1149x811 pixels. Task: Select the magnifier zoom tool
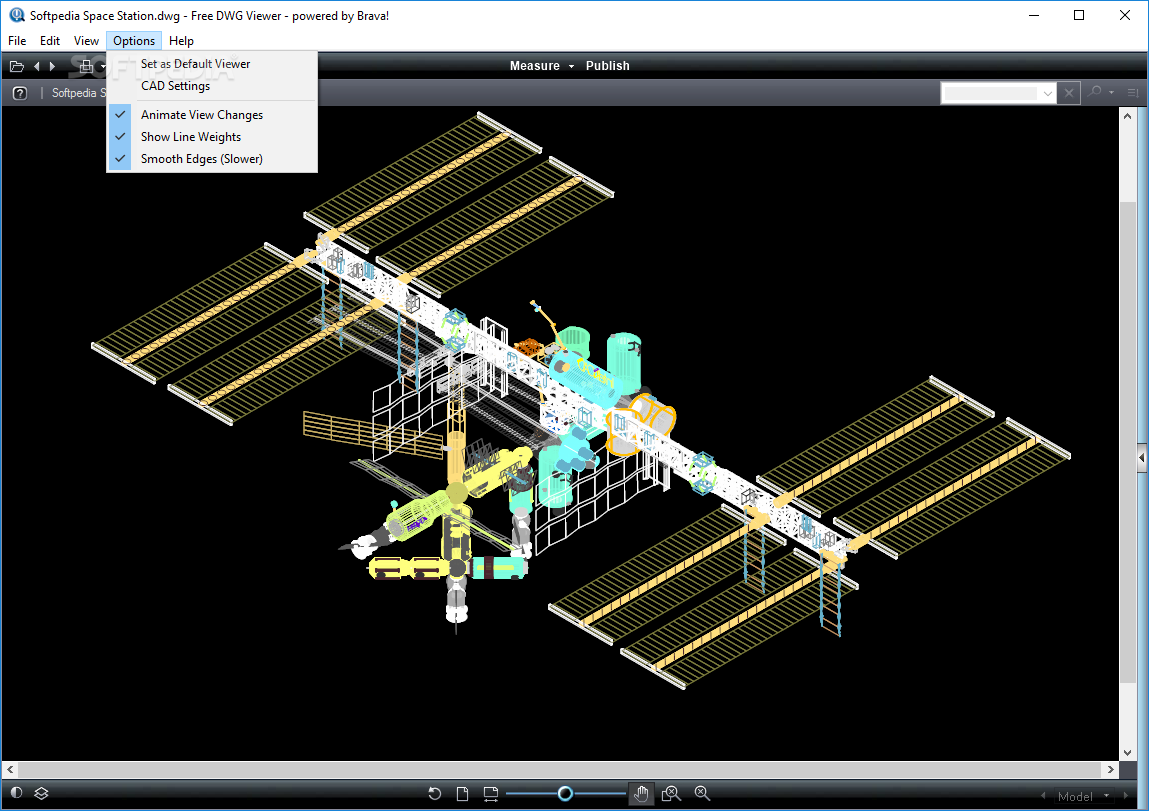pos(702,793)
